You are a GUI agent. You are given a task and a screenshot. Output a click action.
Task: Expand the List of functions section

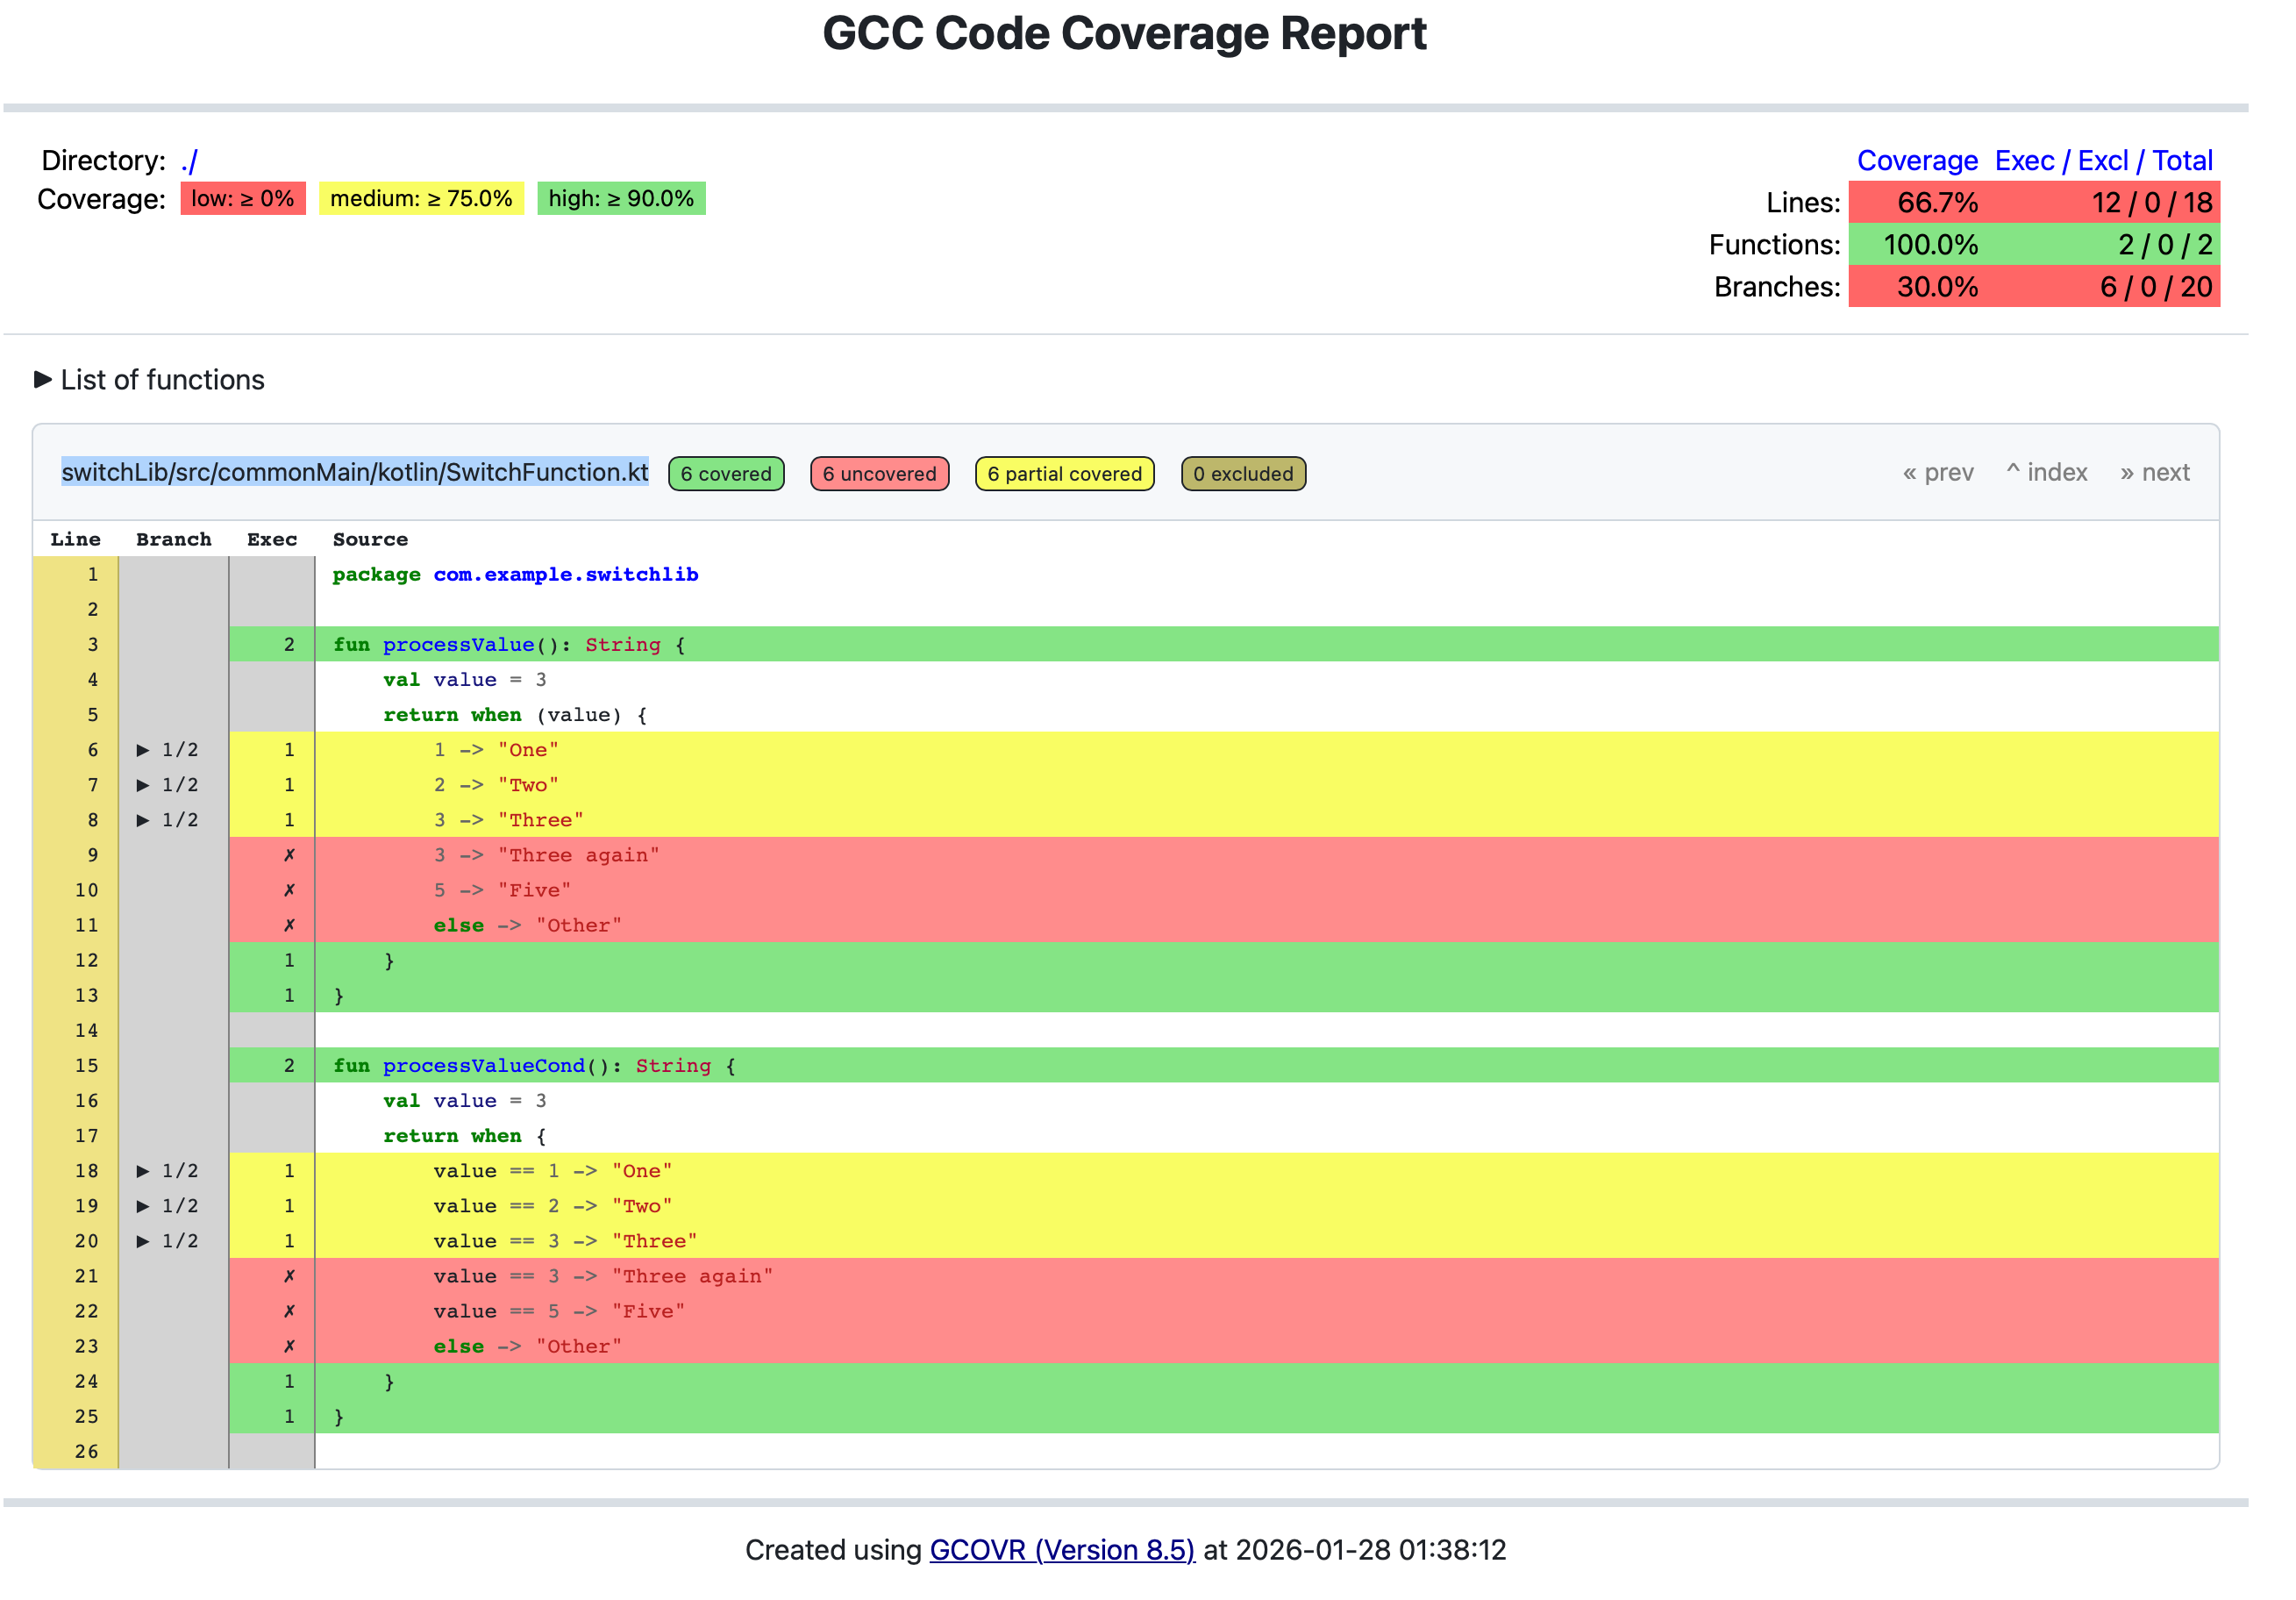pos(150,380)
